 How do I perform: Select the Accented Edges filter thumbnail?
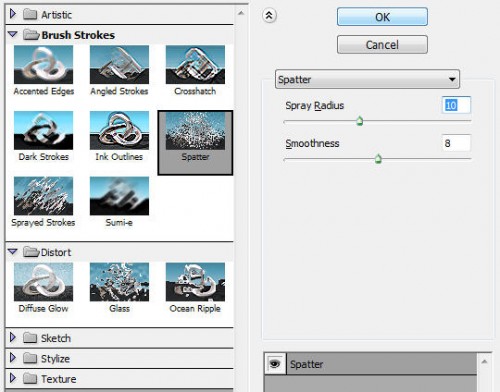coord(43,65)
